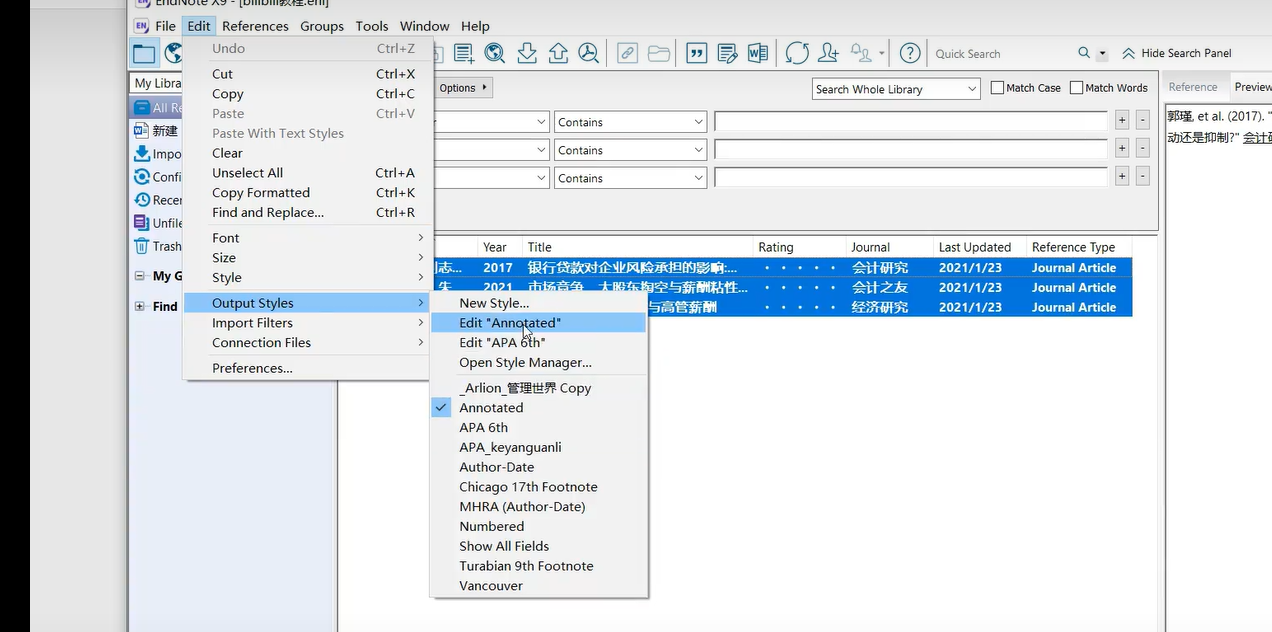Screen dimensions: 1272x632
Task: Set rating on the 会计之友 row
Action: click(799, 288)
